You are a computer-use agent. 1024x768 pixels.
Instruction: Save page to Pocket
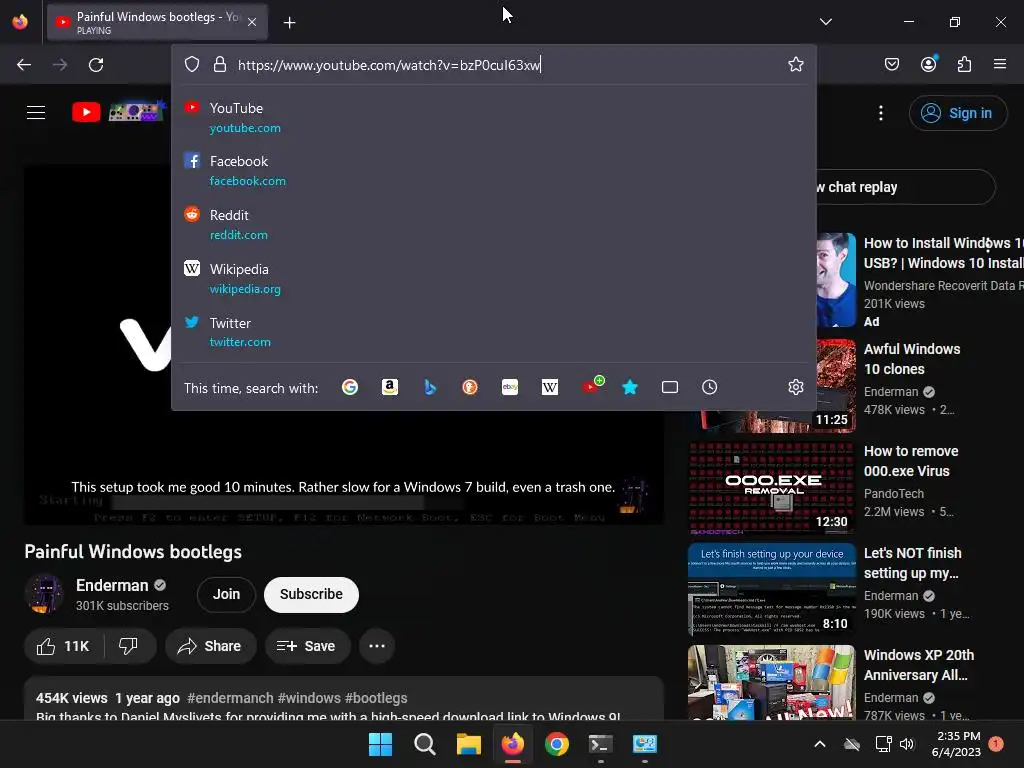892,64
